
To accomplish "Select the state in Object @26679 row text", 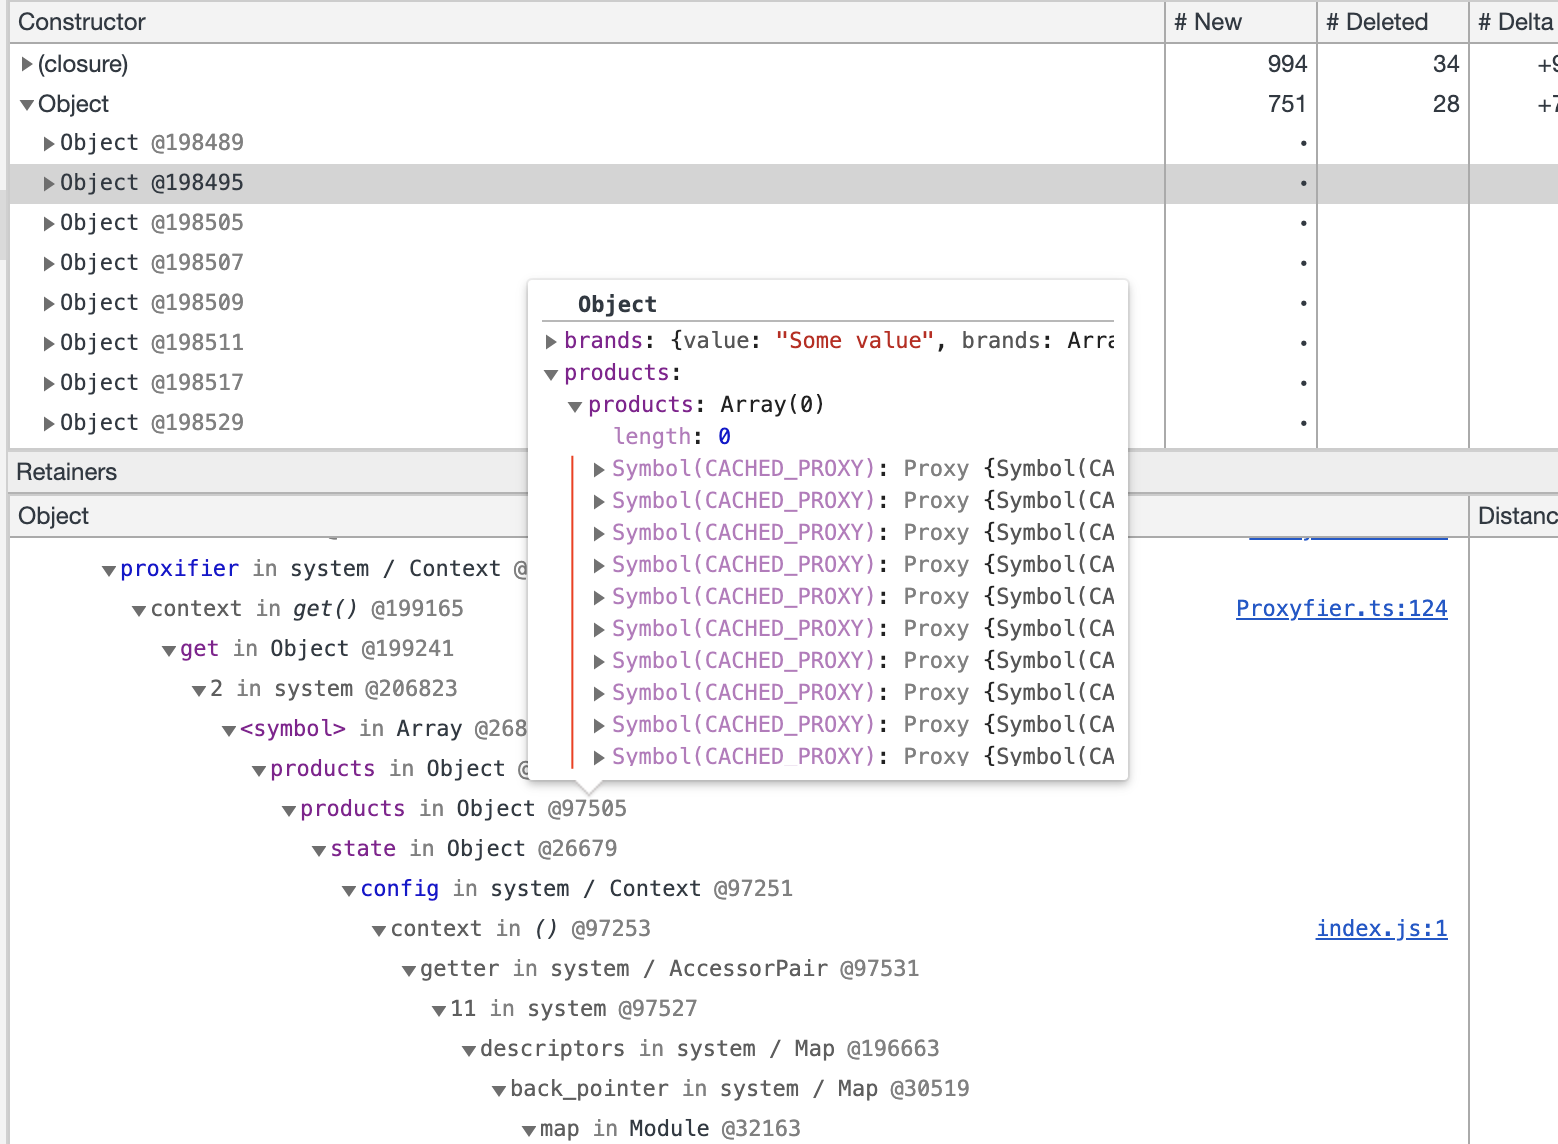I will (474, 849).
